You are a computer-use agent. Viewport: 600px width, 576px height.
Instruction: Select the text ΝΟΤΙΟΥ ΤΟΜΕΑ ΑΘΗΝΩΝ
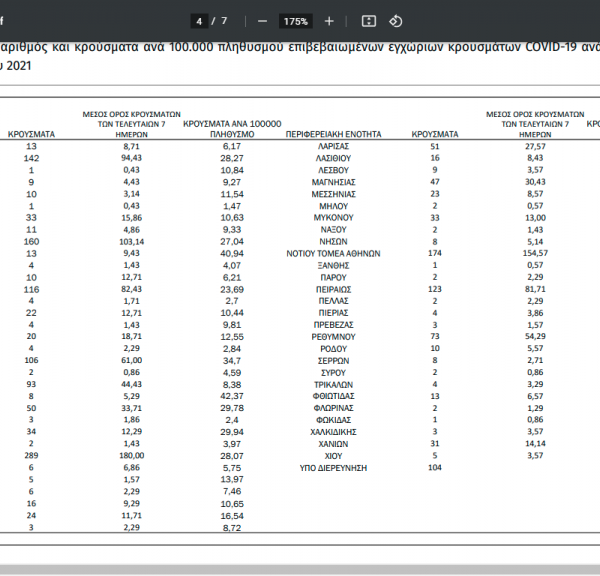click(x=333, y=254)
